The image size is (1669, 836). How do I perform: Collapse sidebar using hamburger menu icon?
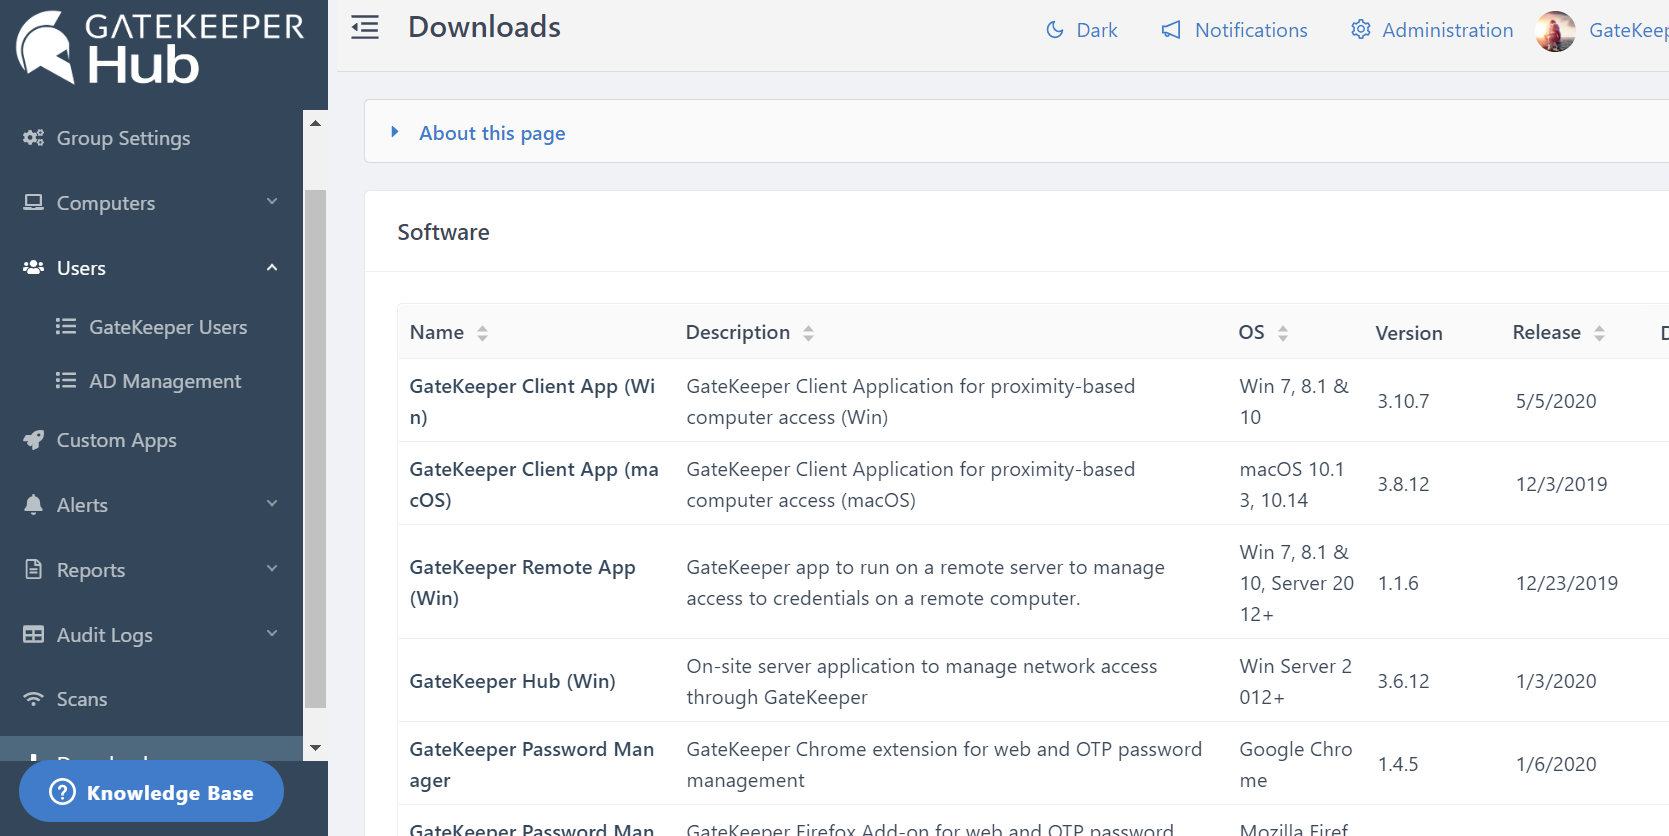(x=365, y=28)
